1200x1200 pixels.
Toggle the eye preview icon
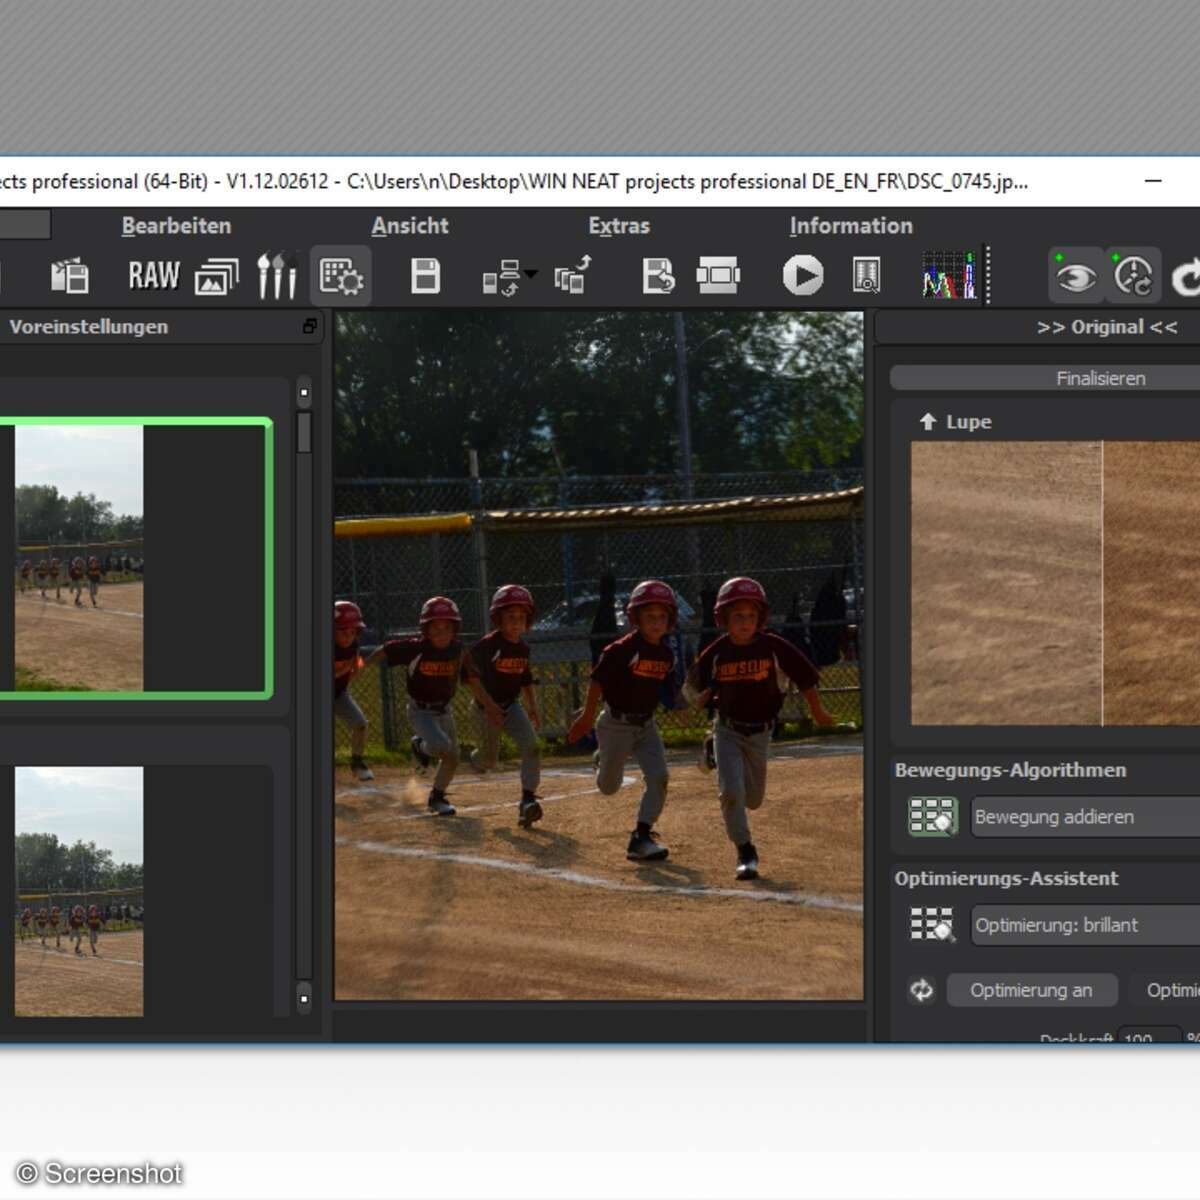[1075, 275]
